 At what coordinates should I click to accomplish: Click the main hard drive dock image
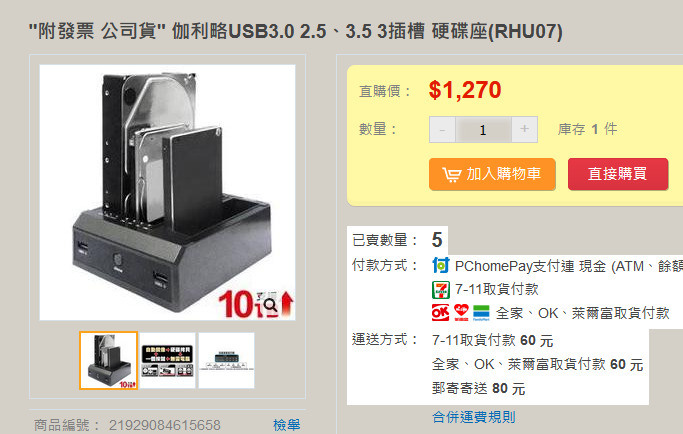click(x=167, y=193)
